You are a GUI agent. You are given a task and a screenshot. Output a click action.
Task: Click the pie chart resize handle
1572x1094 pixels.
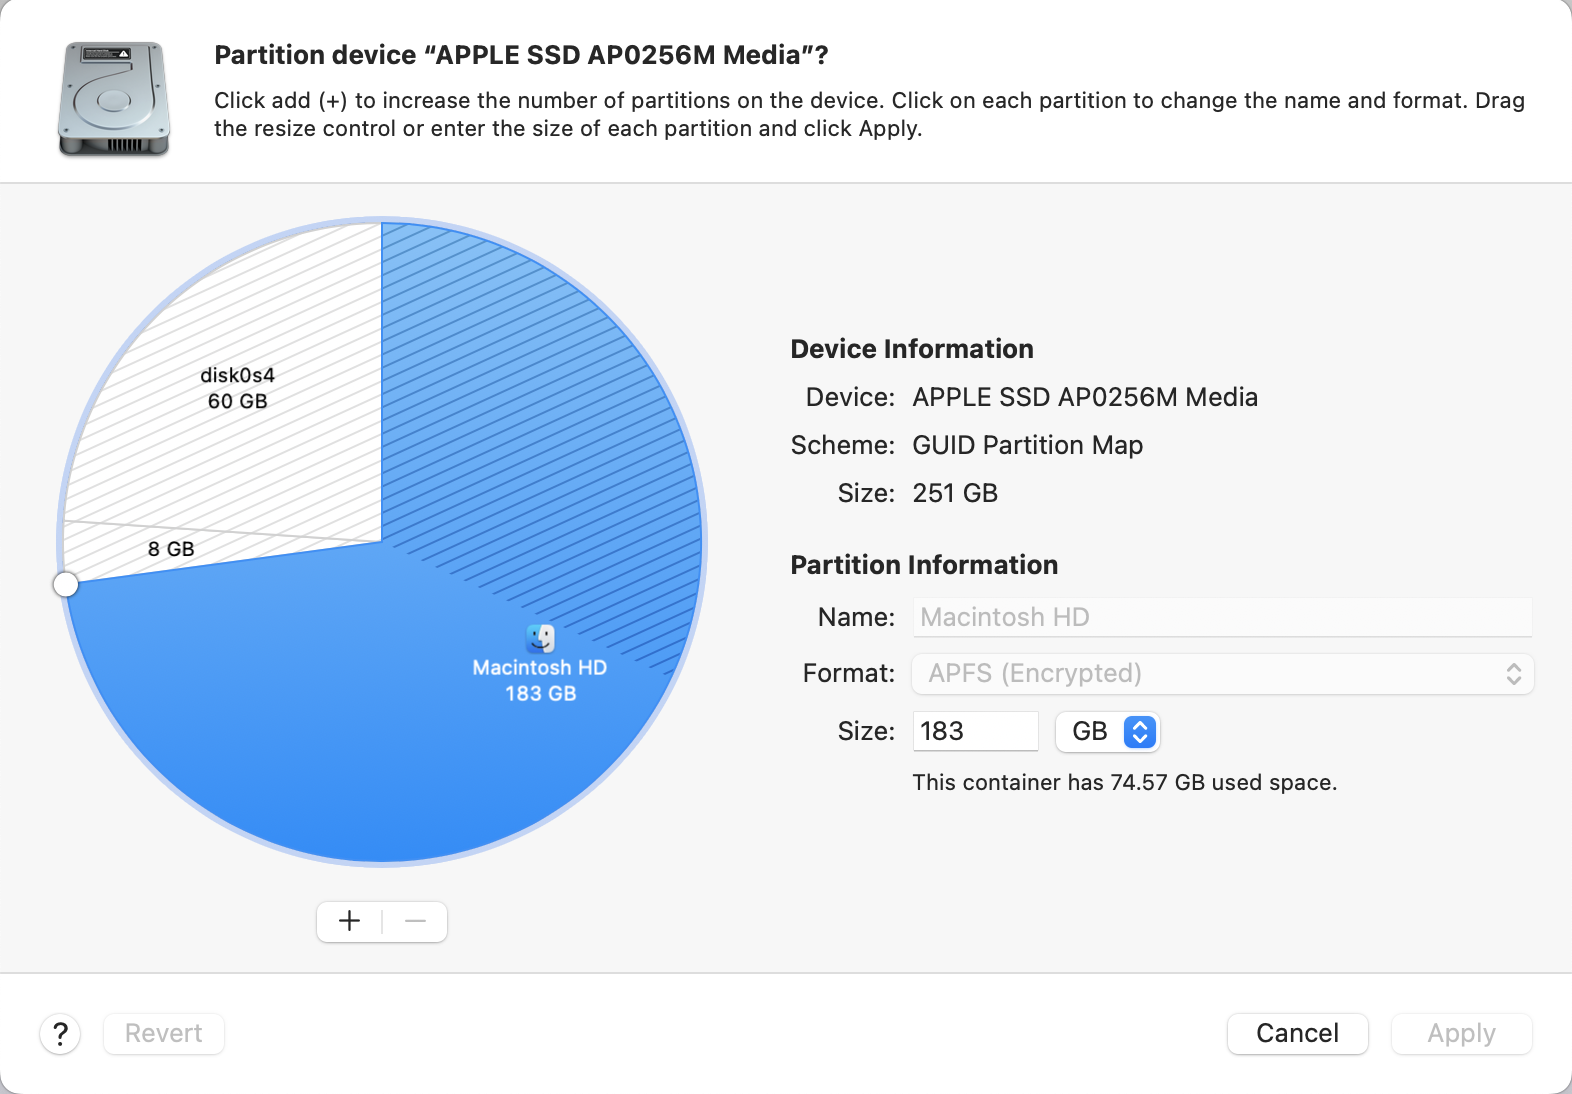[66, 584]
